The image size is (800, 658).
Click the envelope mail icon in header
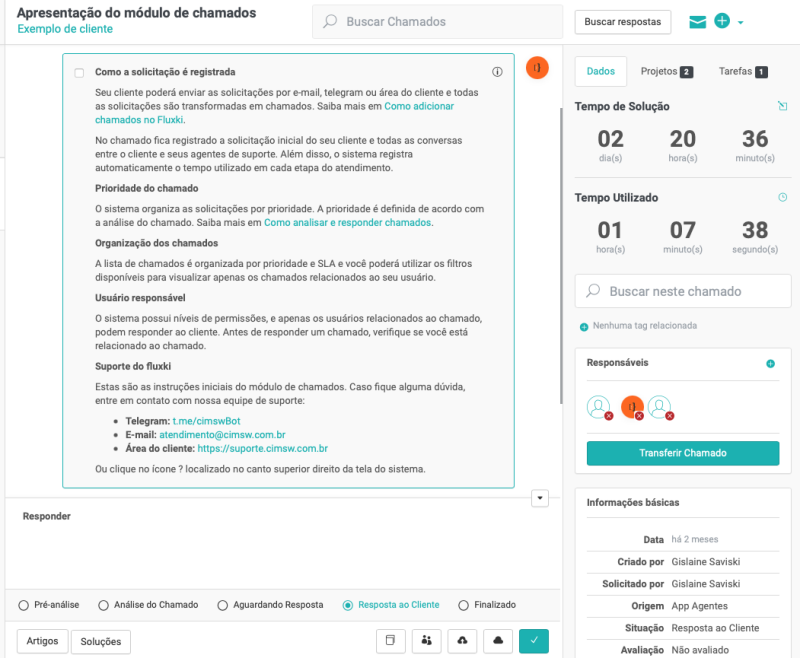tap(698, 21)
